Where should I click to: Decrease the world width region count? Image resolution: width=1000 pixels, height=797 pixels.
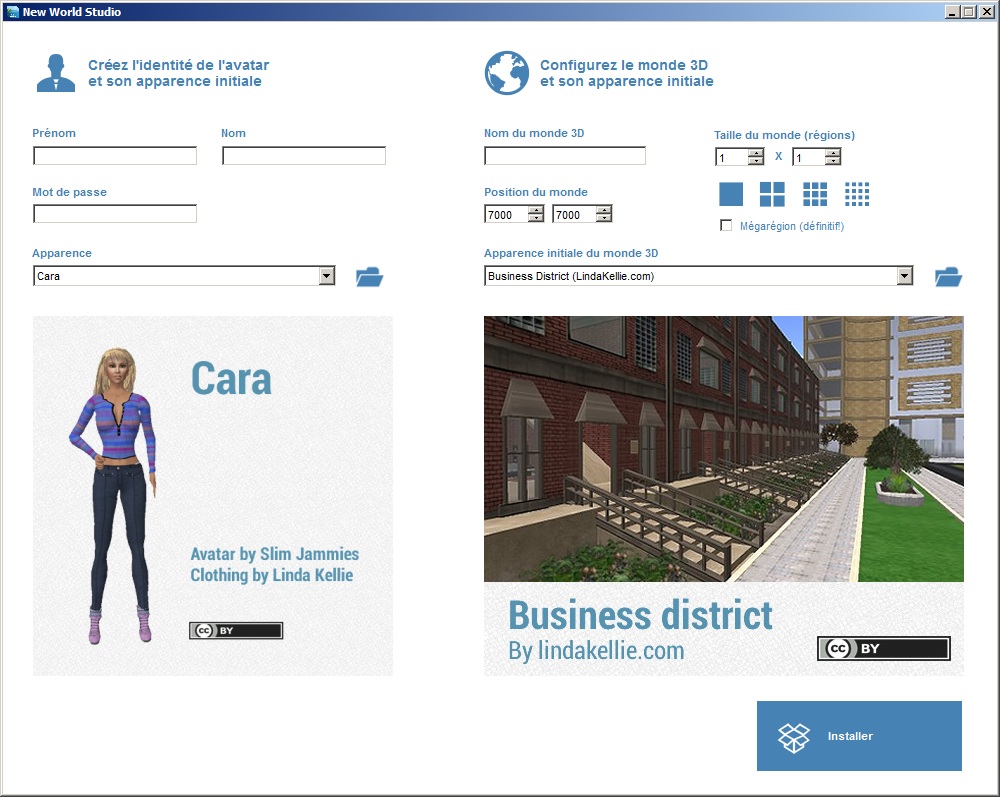coord(756,161)
